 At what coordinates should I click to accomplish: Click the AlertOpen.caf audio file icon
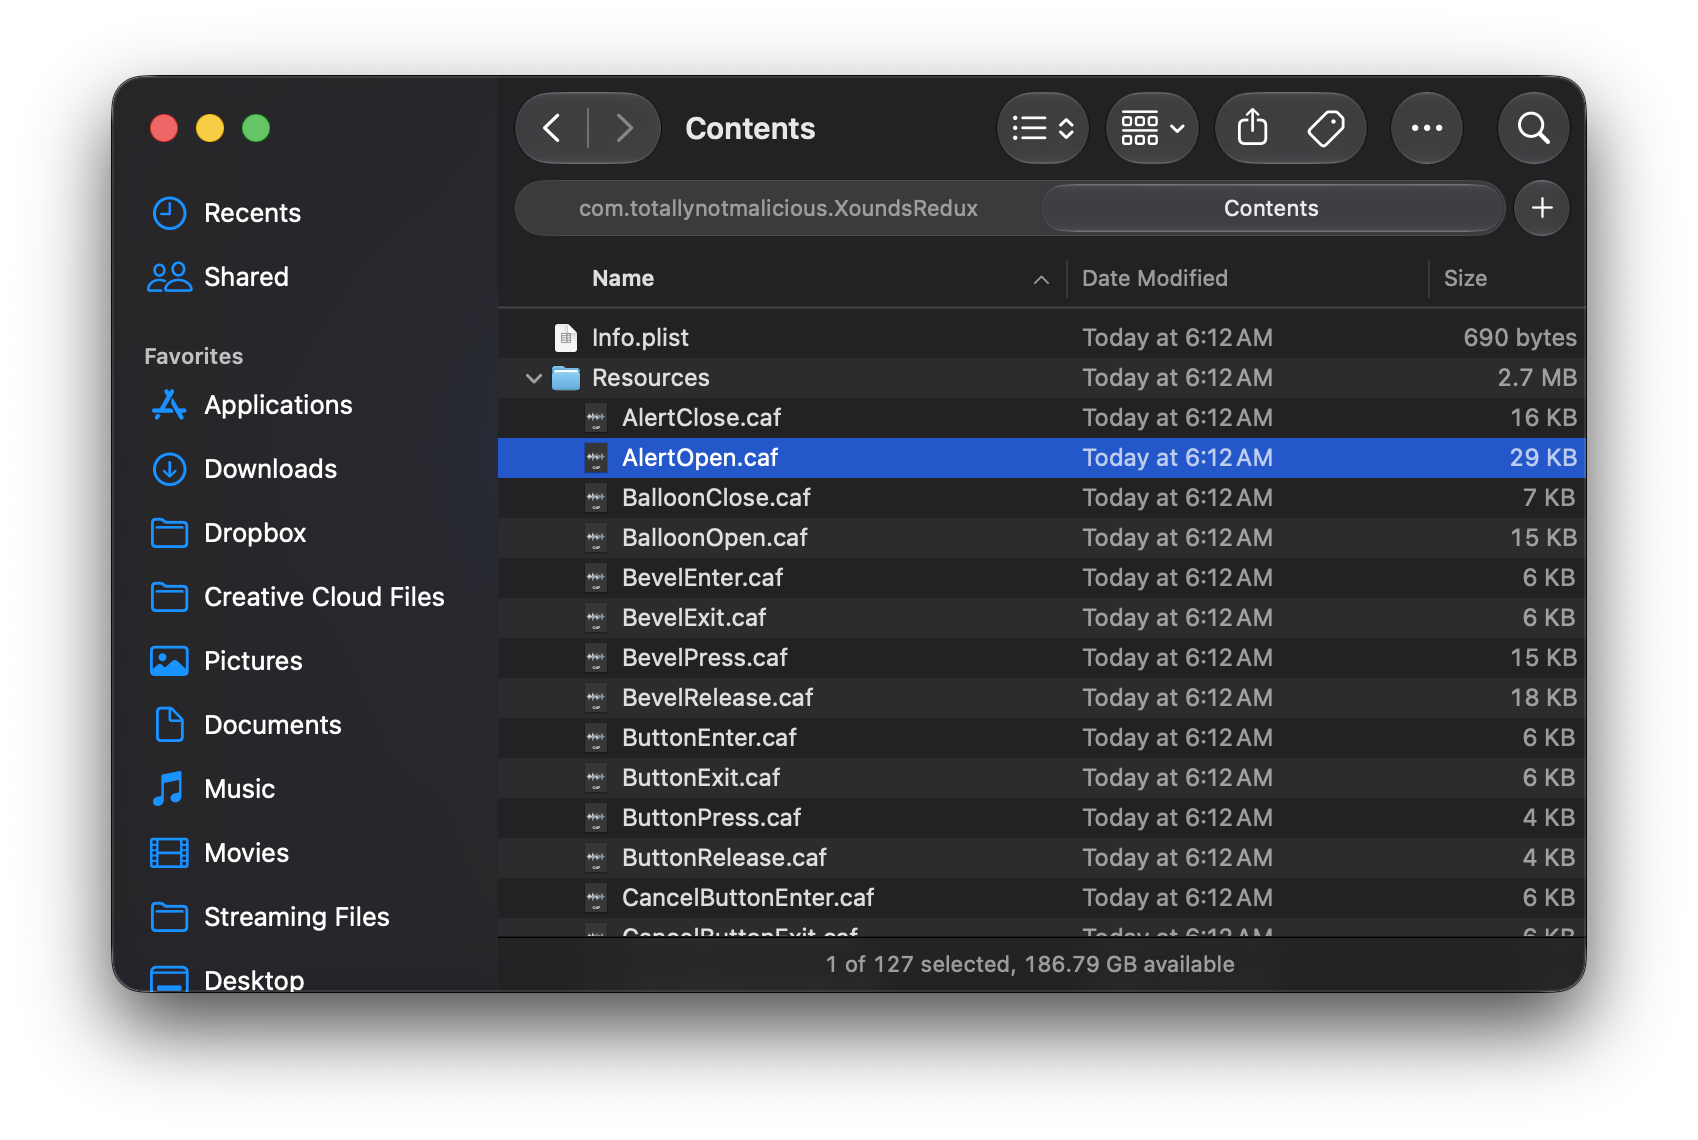(596, 458)
